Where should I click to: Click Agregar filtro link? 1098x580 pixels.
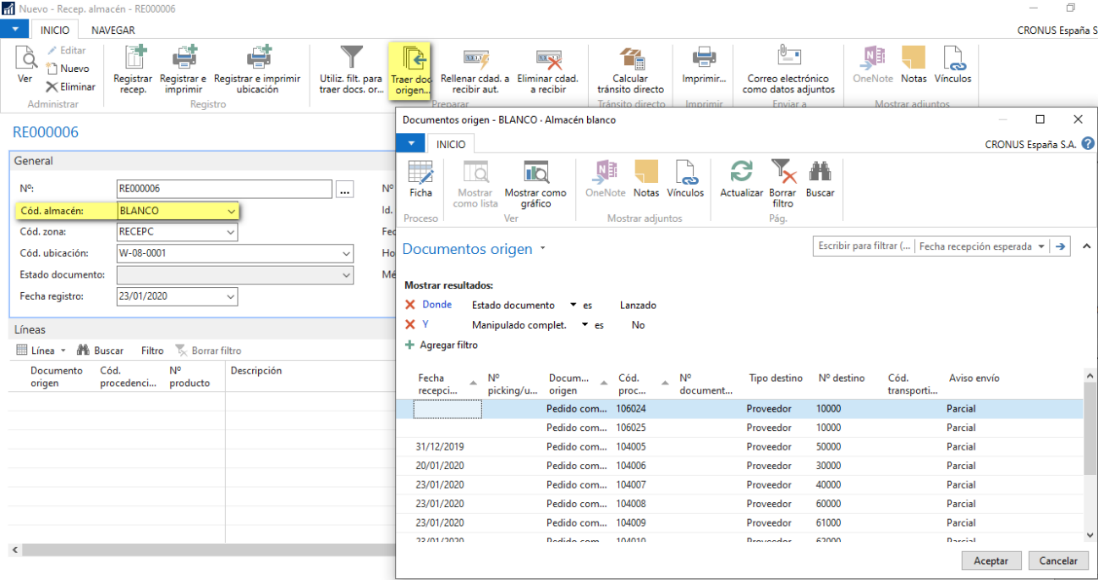click(x=441, y=345)
